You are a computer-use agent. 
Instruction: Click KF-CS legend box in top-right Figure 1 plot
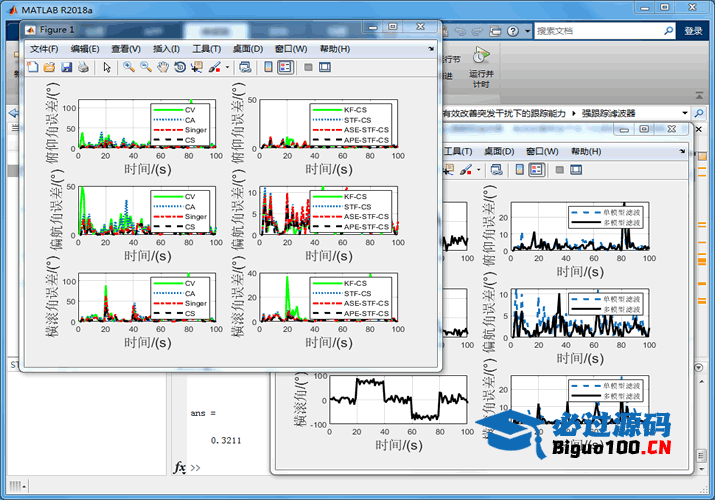click(x=351, y=125)
